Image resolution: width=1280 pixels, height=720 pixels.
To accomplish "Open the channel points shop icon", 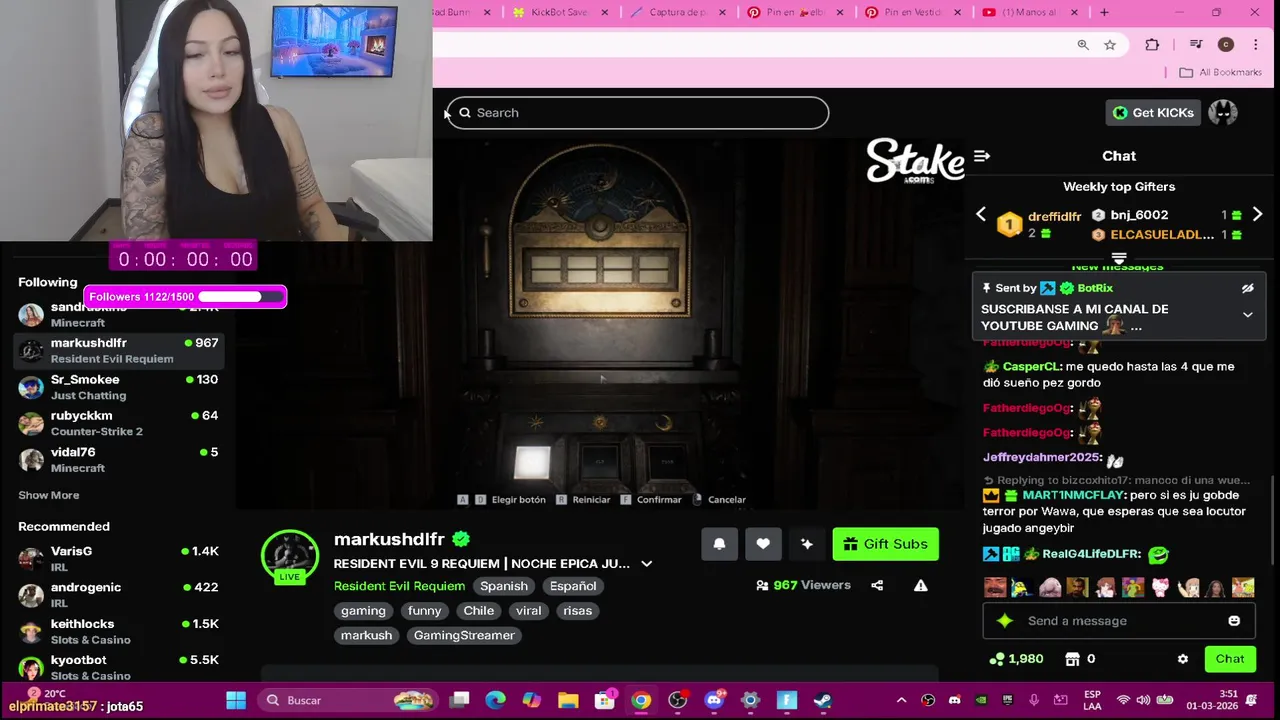I will click(1072, 659).
